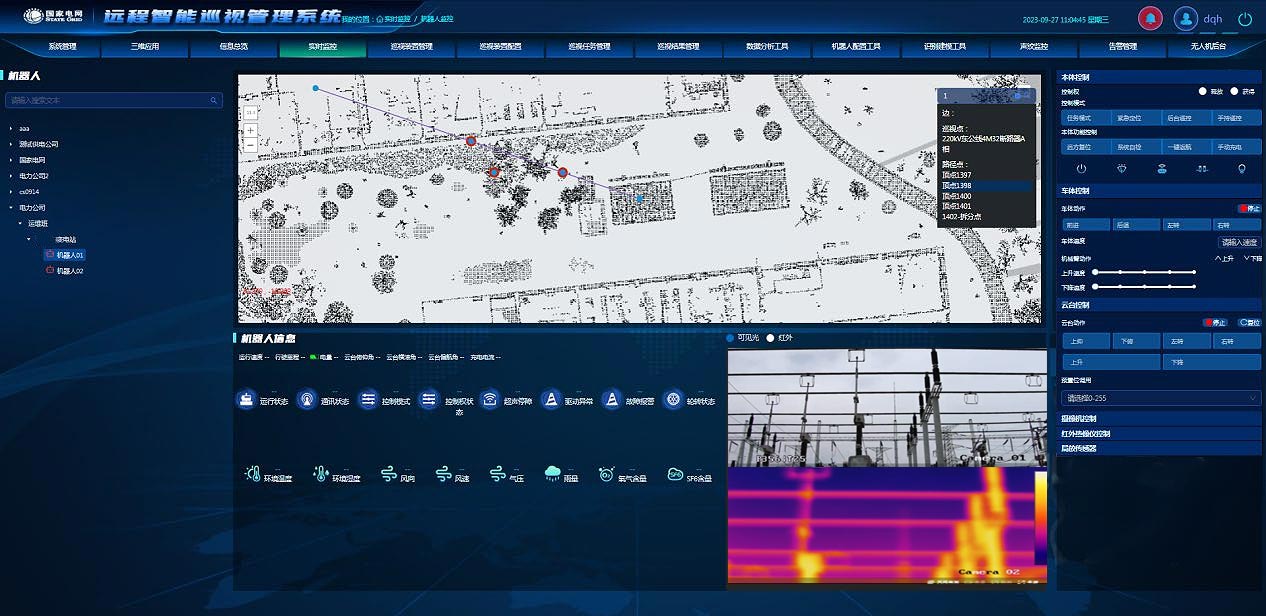
Task: Select the 获得 control-right radio button
Action: coord(1235,91)
